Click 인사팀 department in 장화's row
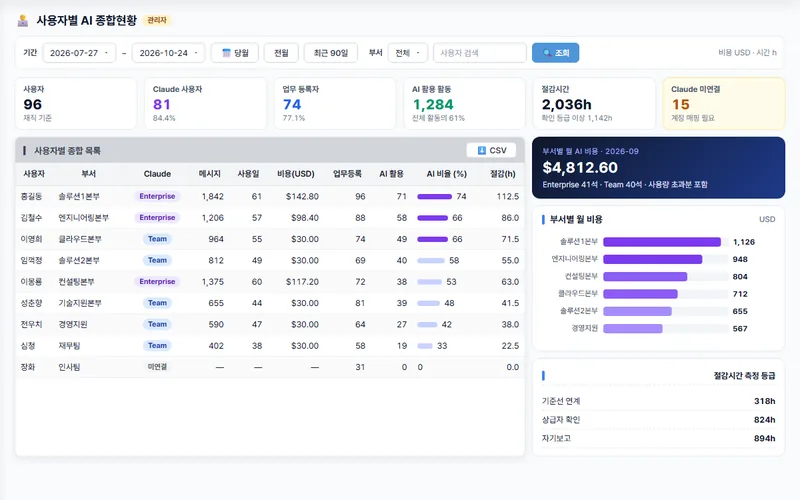The image size is (800, 500). (69, 367)
